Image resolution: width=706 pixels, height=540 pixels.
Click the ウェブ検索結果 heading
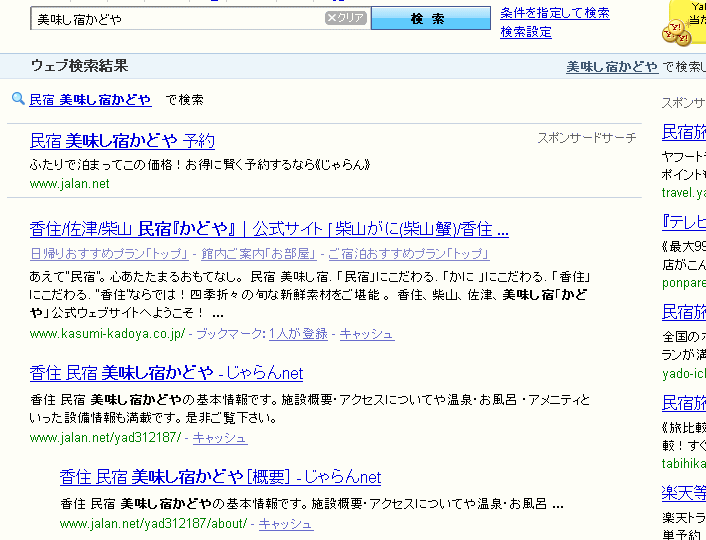79,66
